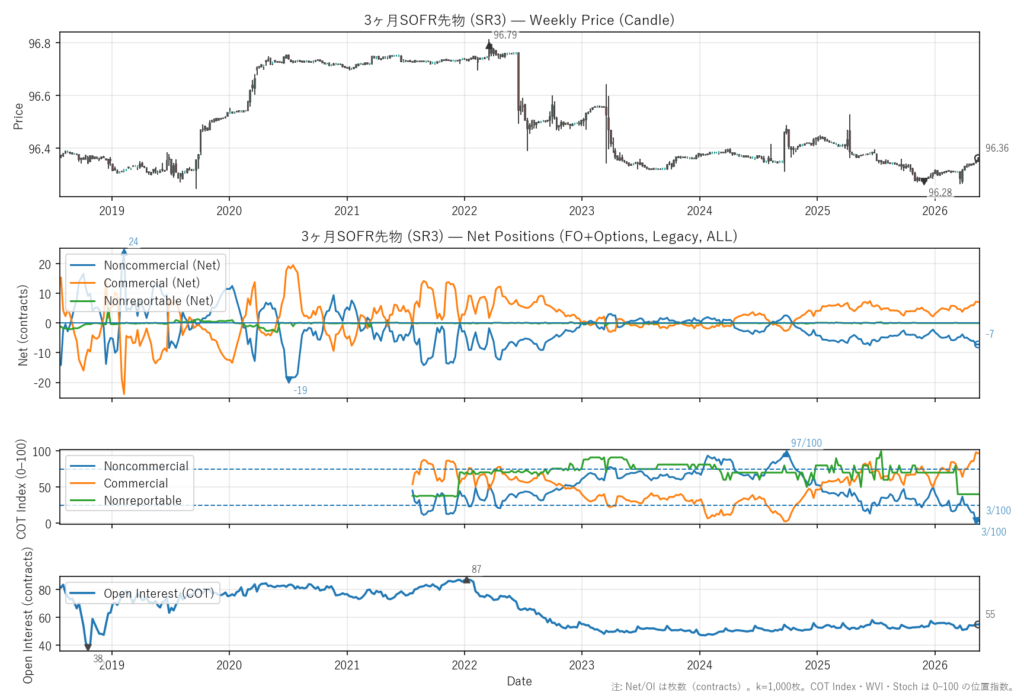Viewport: 1024px width, 699px height.
Task: Click the 96.6 tick on the Price axis
Action: [39, 96]
